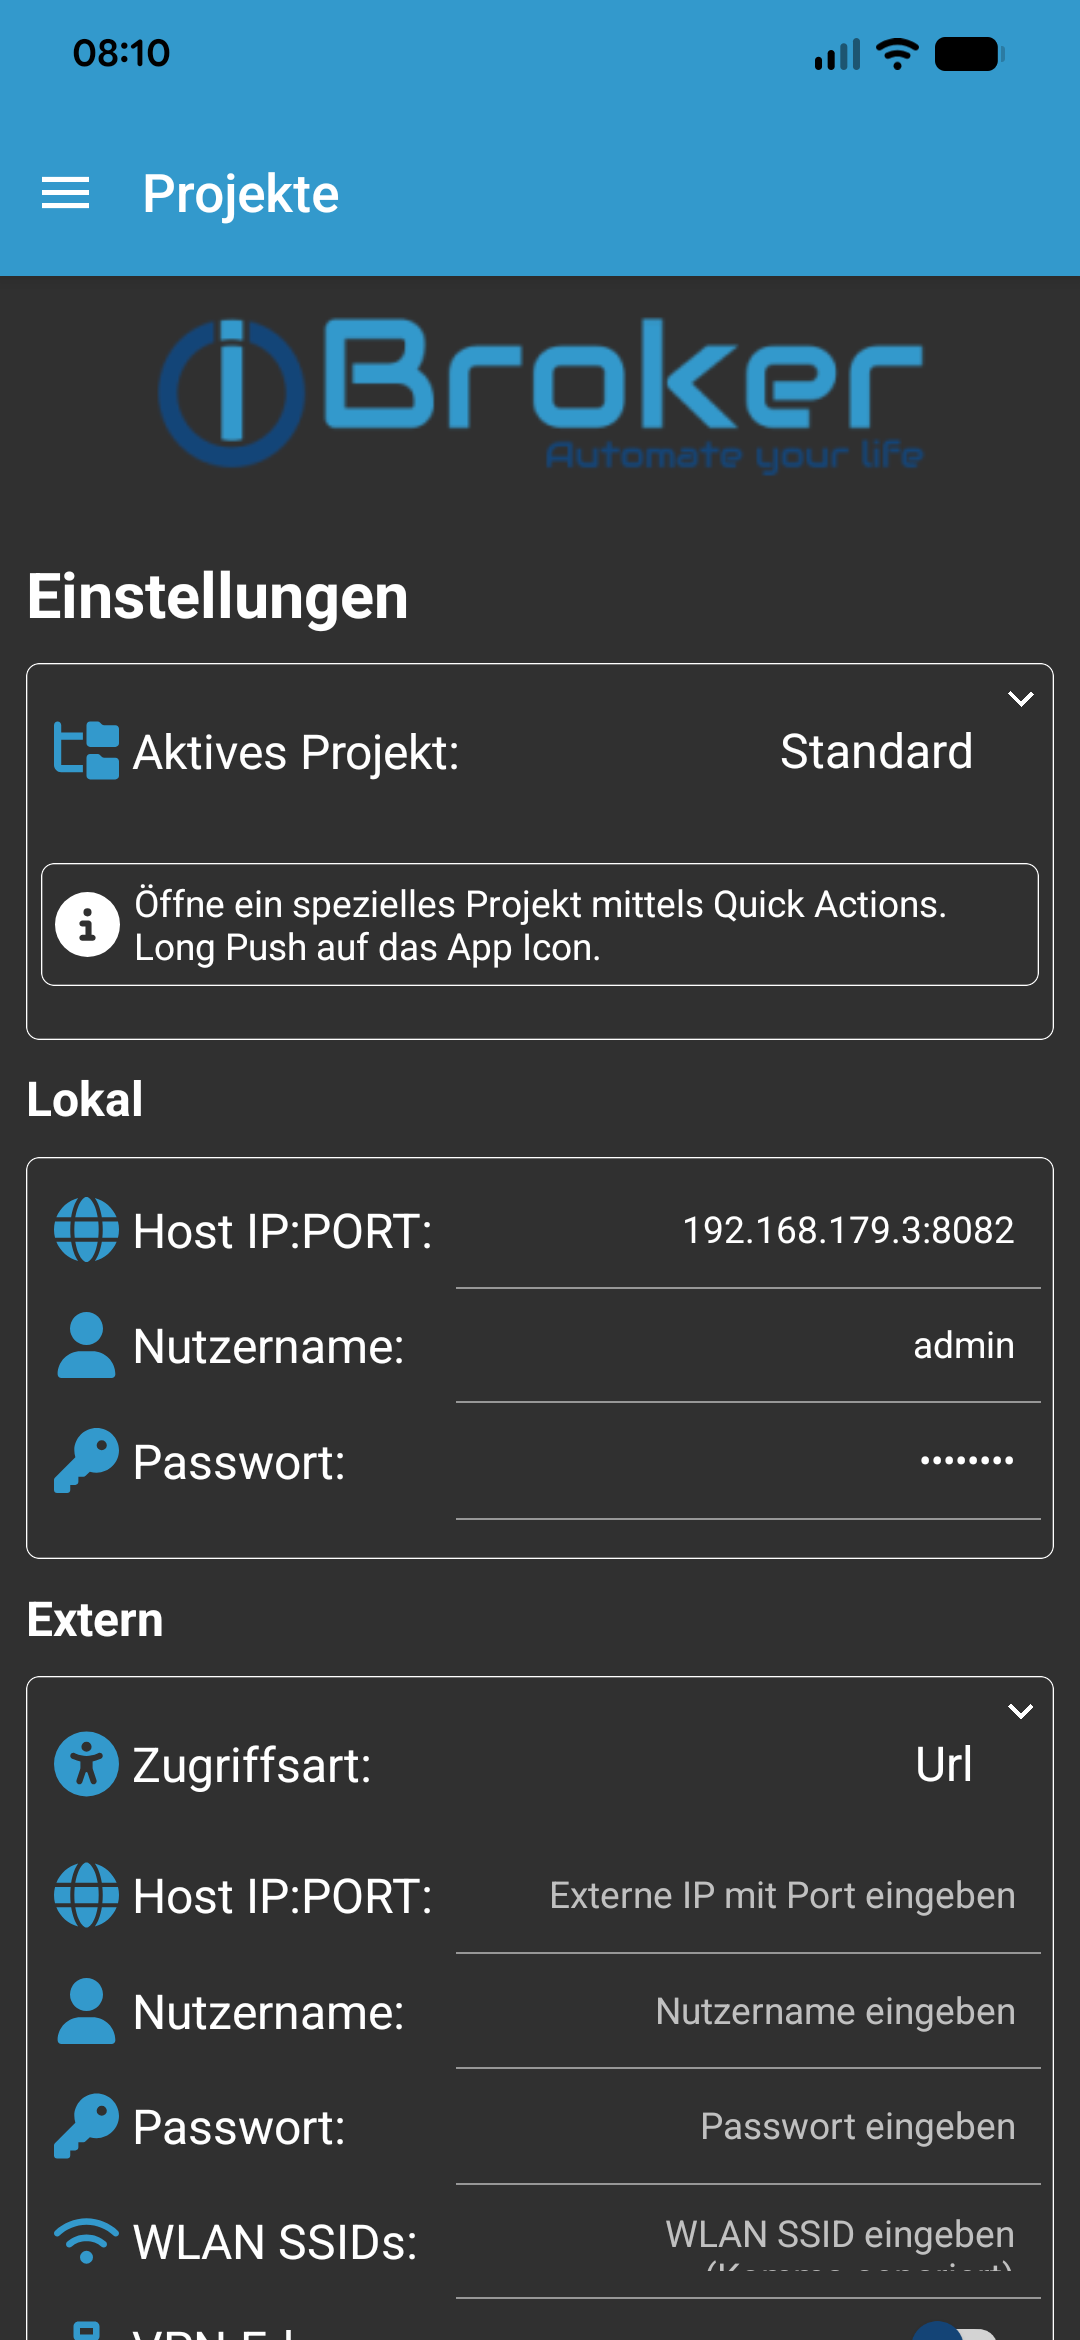This screenshot has width=1080, height=2340.
Task: Tap the accessibility icon beside Zugriffsart
Action: pos(86,1764)
